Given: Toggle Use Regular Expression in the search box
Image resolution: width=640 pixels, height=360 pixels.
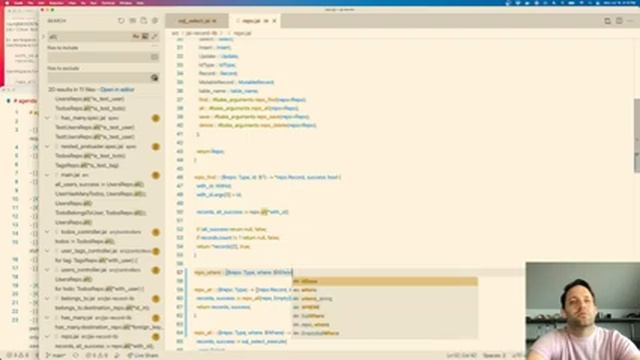Looking at the screenshot, I should coord(154,37).
